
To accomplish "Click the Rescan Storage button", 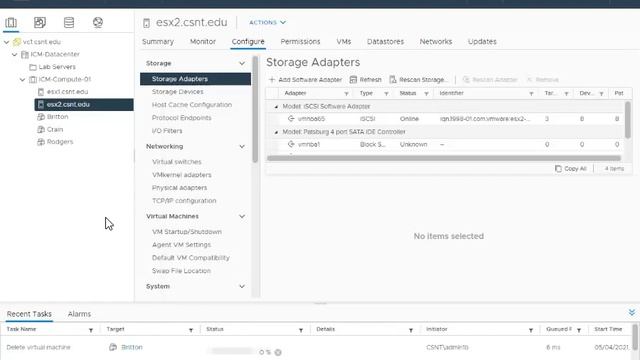I will [x=419, y=80].
